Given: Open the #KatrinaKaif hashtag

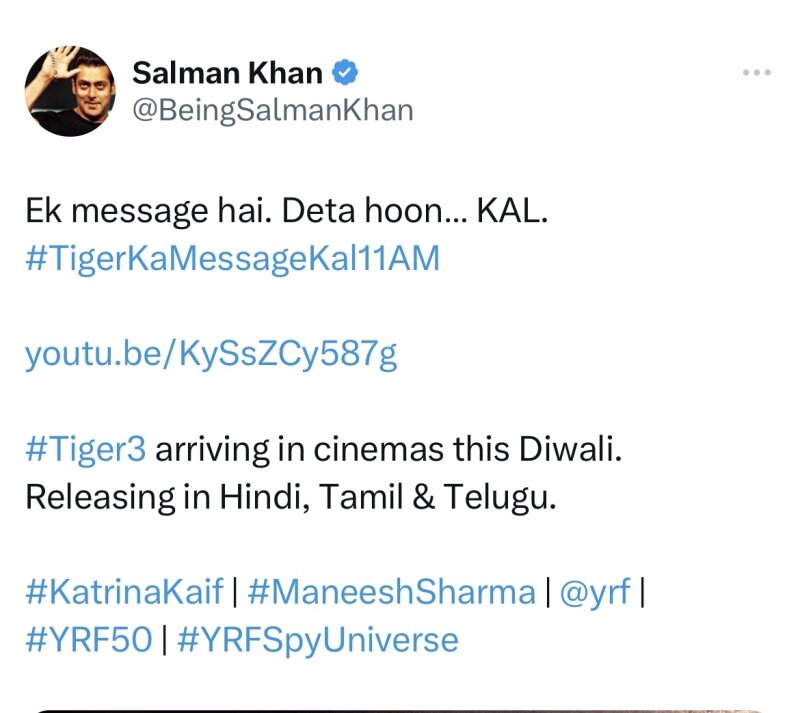Looking at the screenshot, I should pyautogui.click(x=124, y=592).
